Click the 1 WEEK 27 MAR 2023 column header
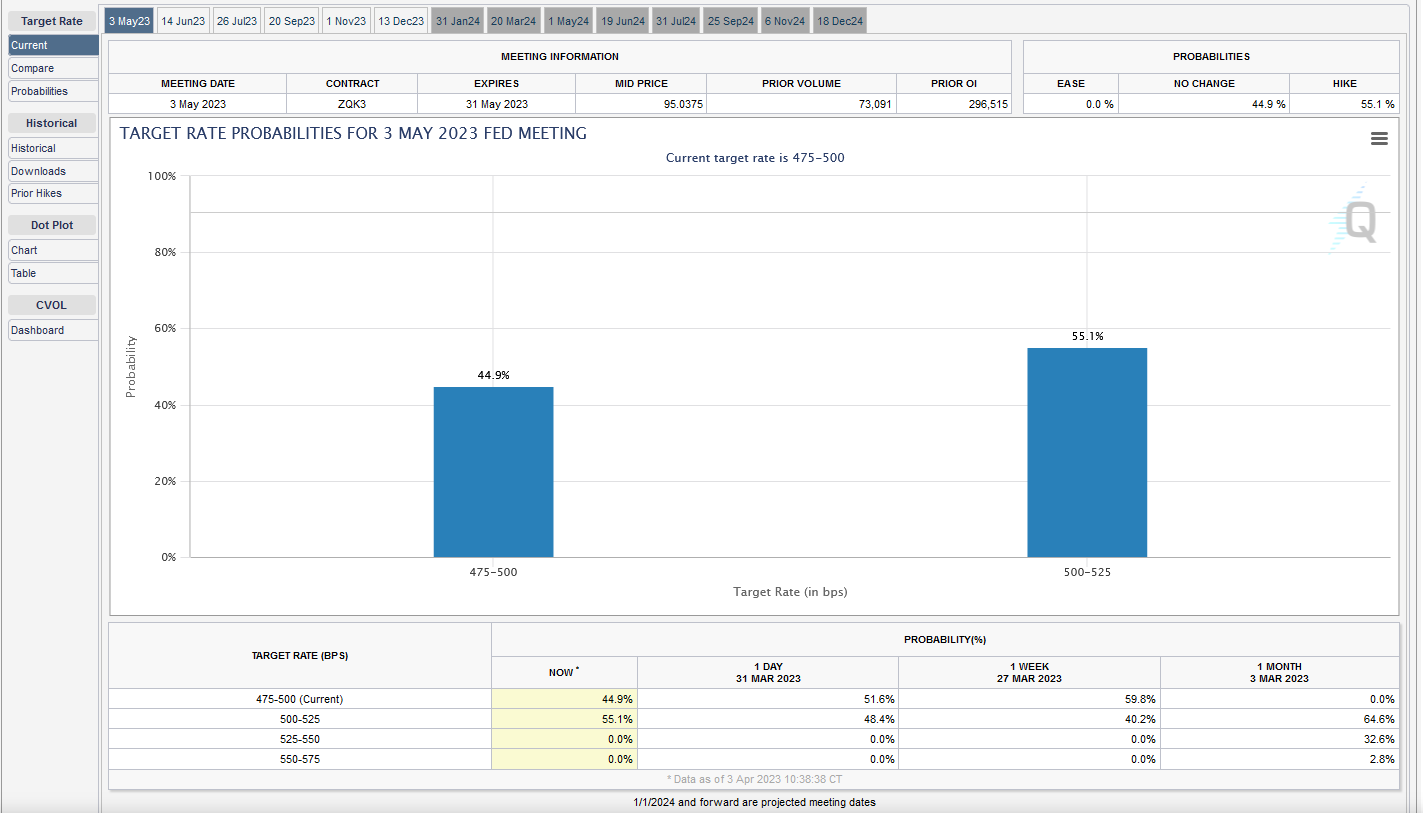Screen dimensions: 1423x813 1030,672
